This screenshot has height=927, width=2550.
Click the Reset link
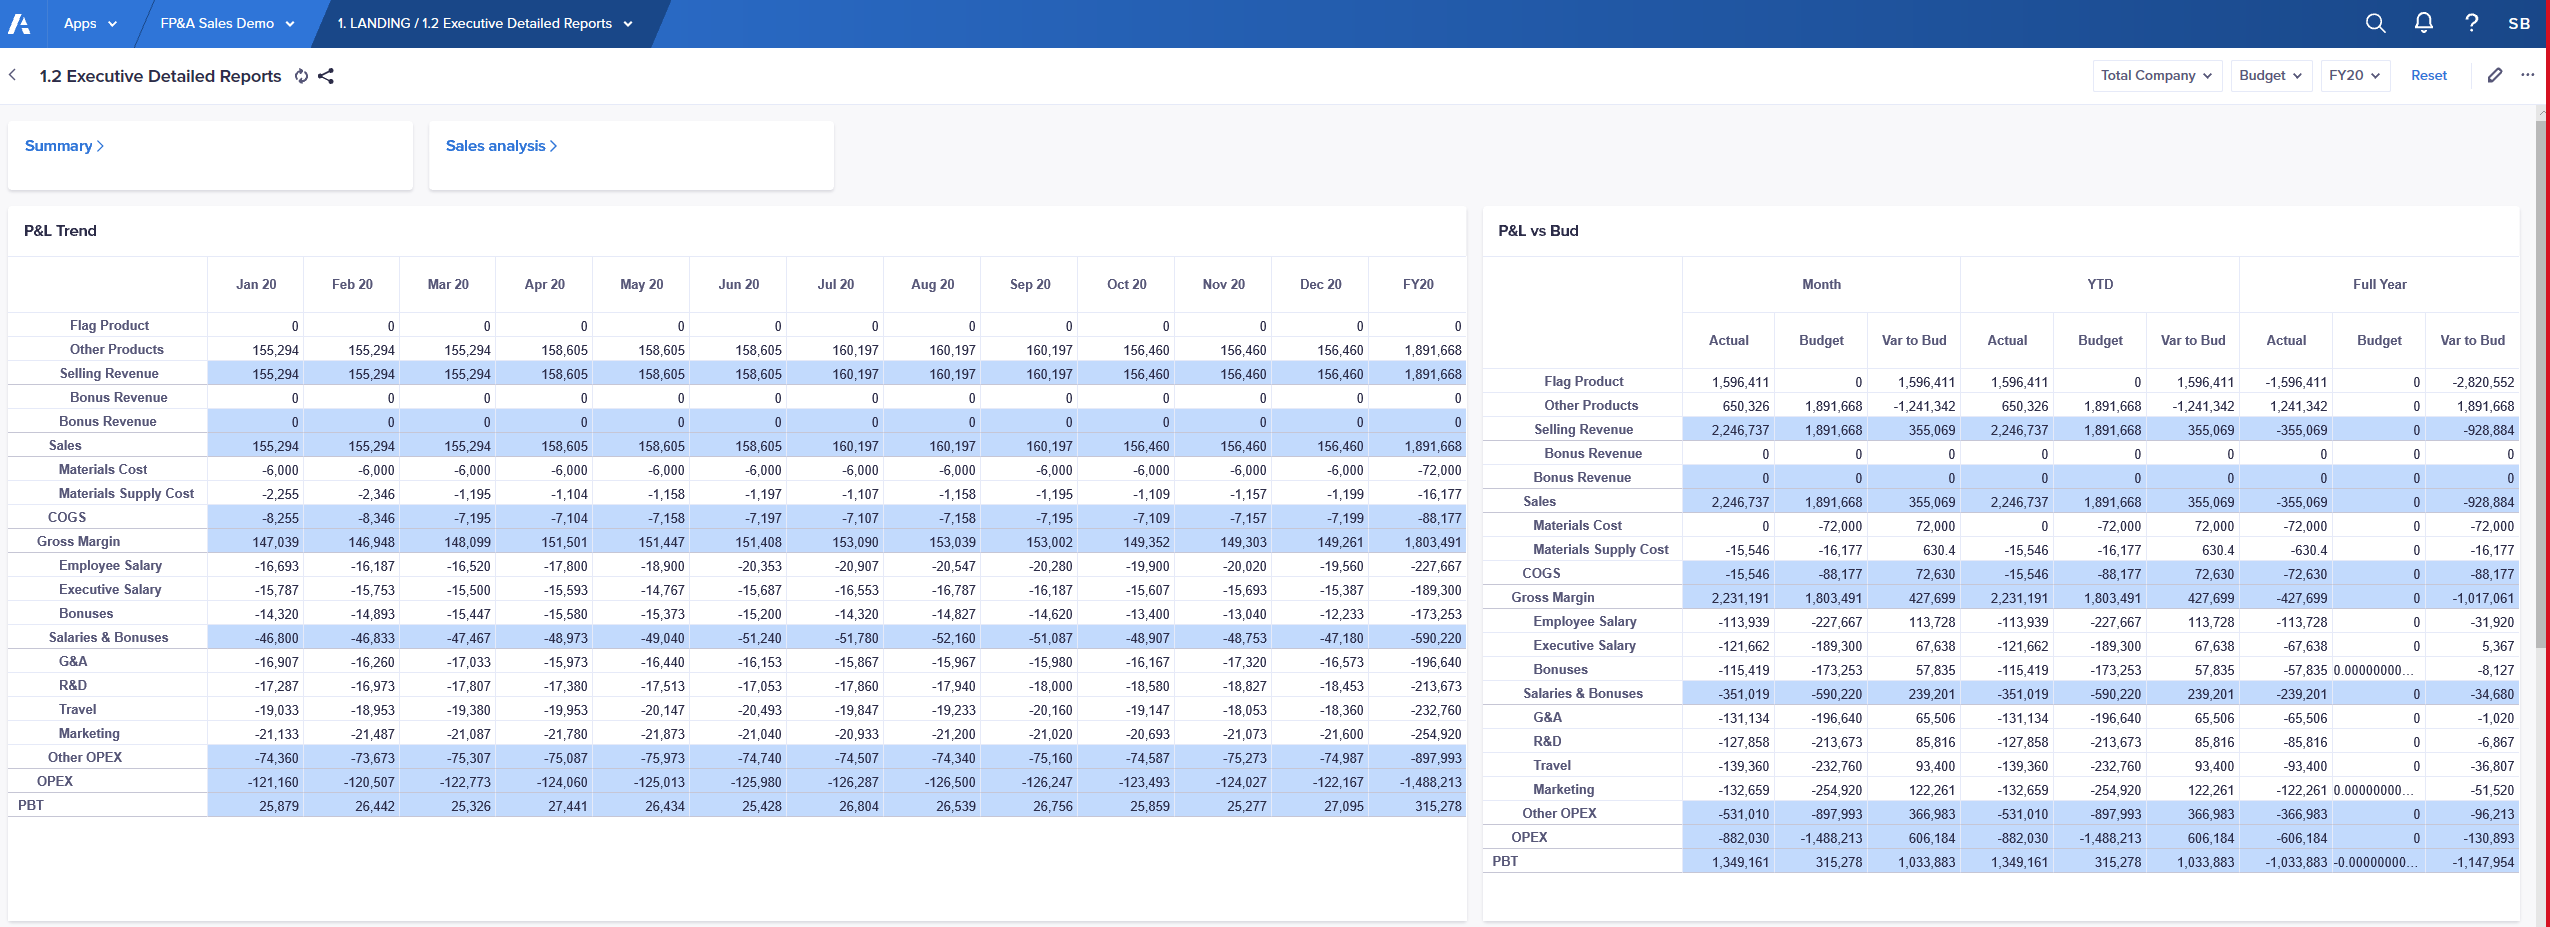point(2428,75)
